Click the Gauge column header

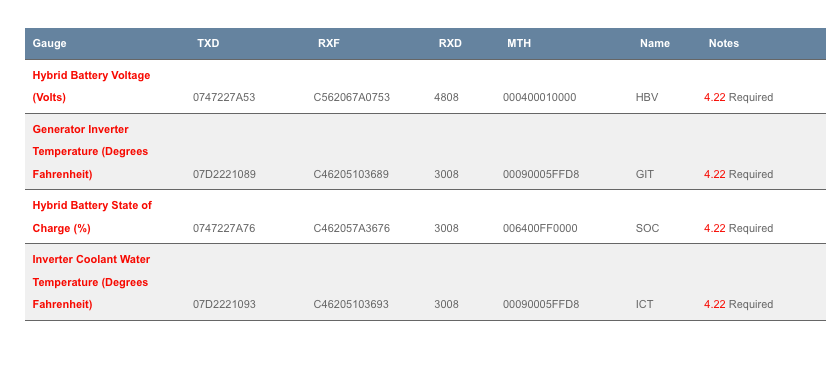click(x=49, y=43)
